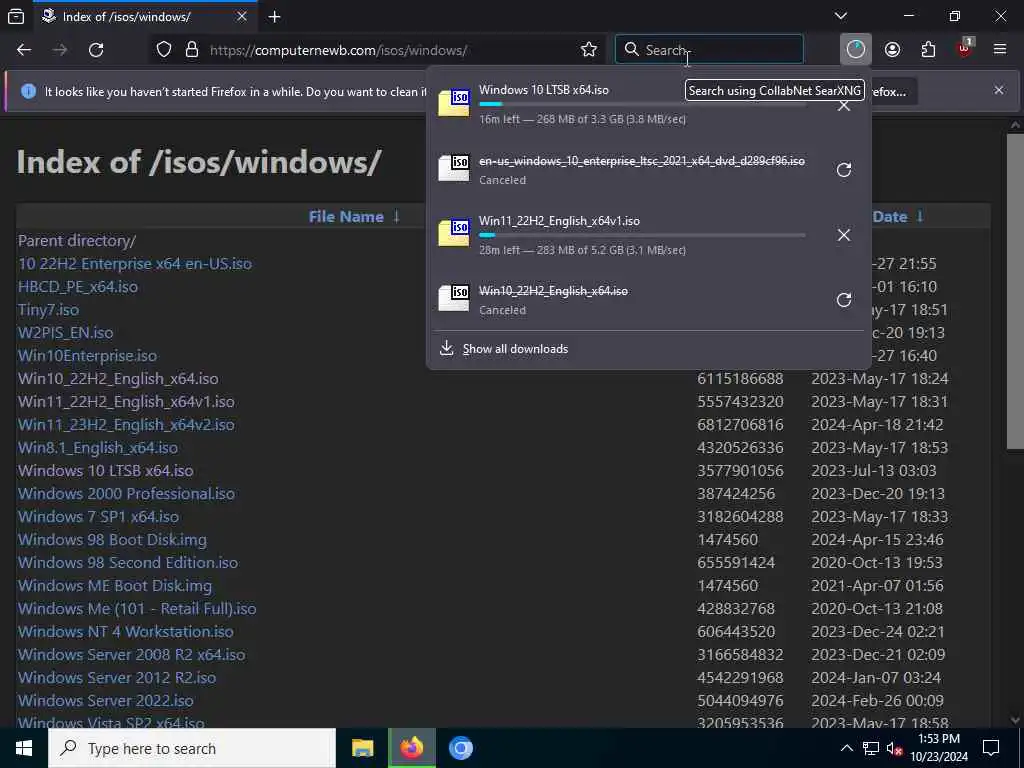
Task: Open the Windows 98 Second Edition.iso link
Action: [x=128, y=562]
